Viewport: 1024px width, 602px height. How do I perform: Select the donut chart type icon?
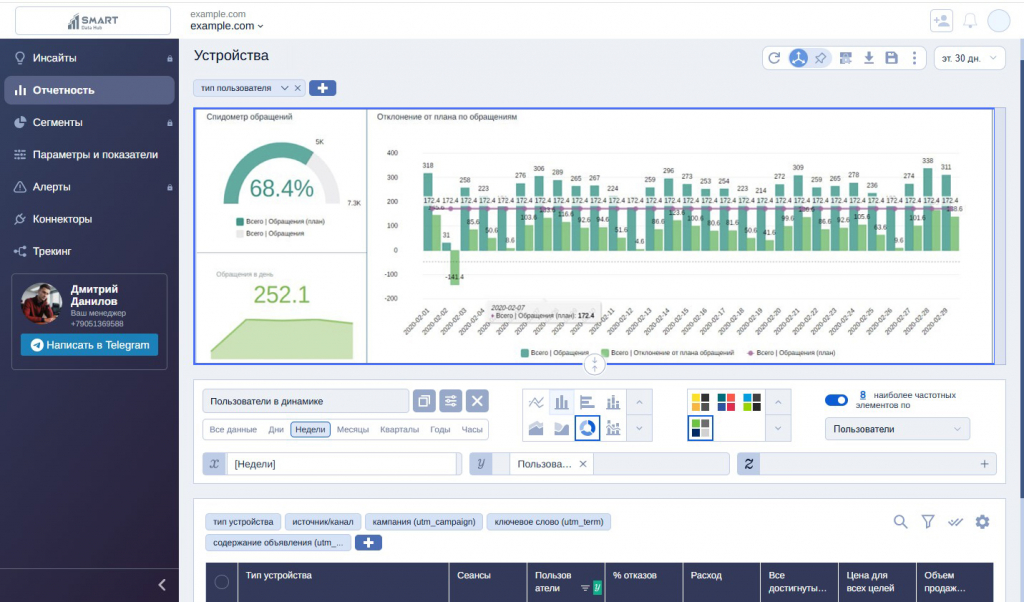coord(587,428)
